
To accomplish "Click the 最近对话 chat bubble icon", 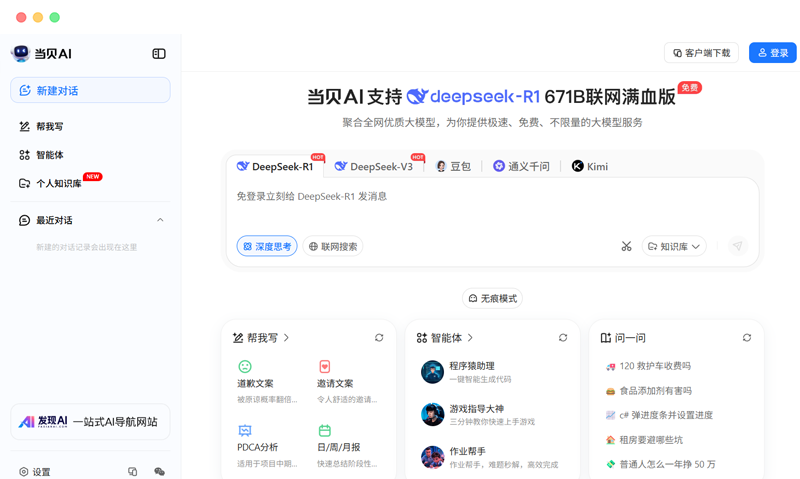I will [24, 220].
